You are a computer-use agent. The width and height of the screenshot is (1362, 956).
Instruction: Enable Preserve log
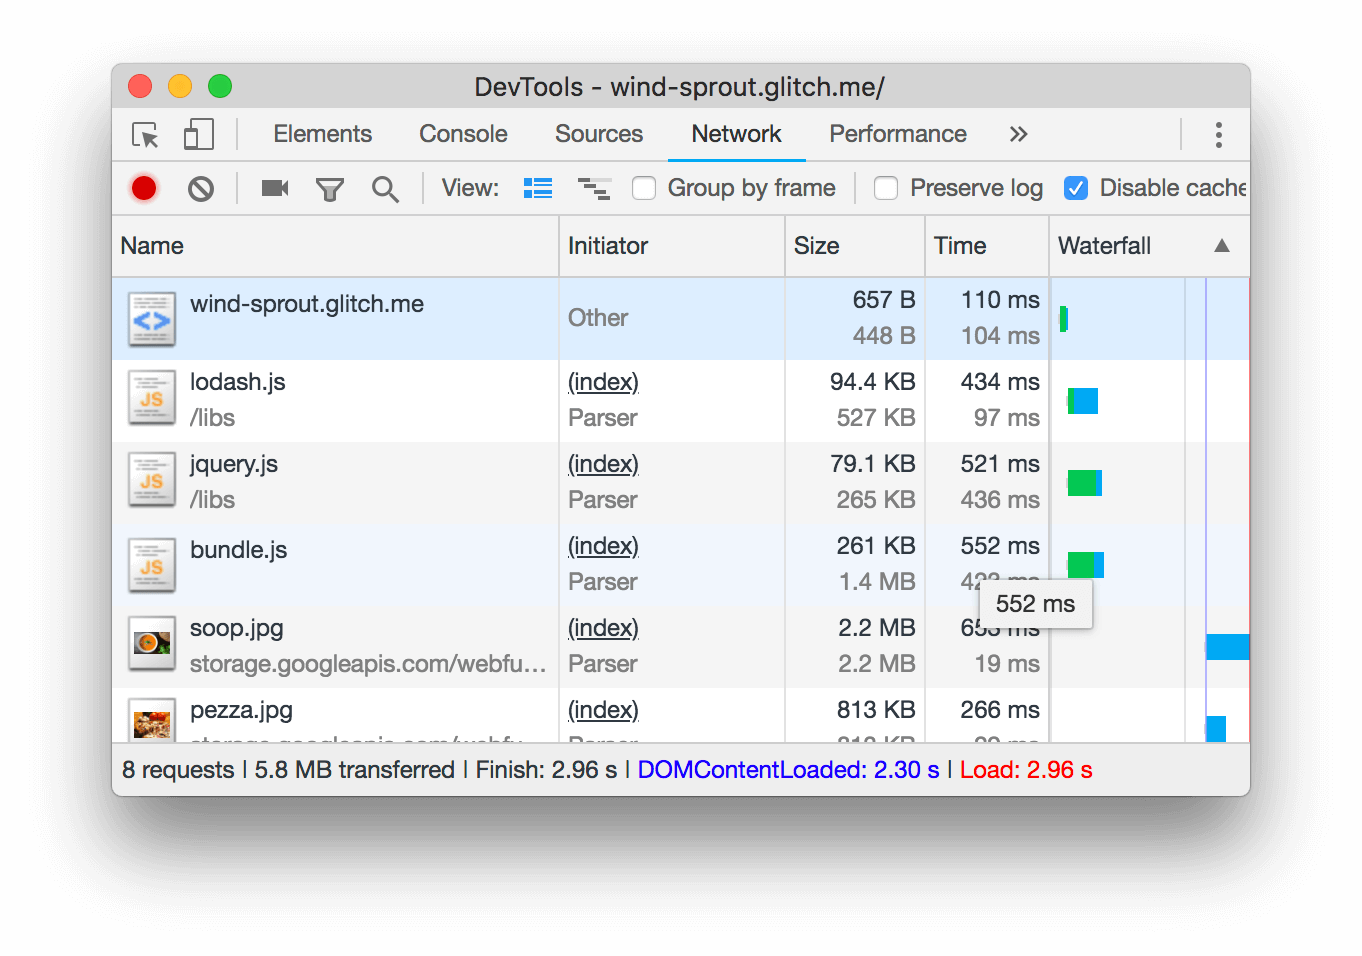click(x=886, y=188)
